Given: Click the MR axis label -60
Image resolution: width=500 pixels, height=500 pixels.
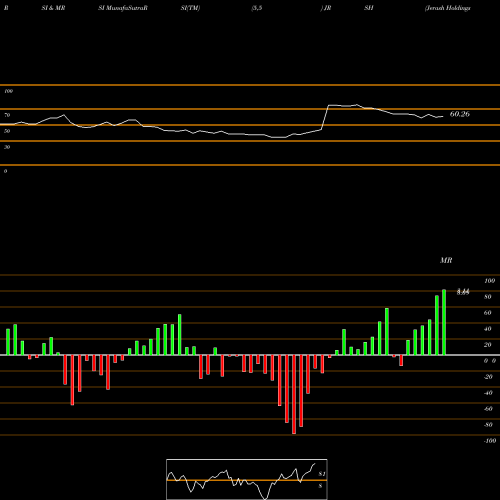Looking at the screenshot, I should [x=488, y=409].
